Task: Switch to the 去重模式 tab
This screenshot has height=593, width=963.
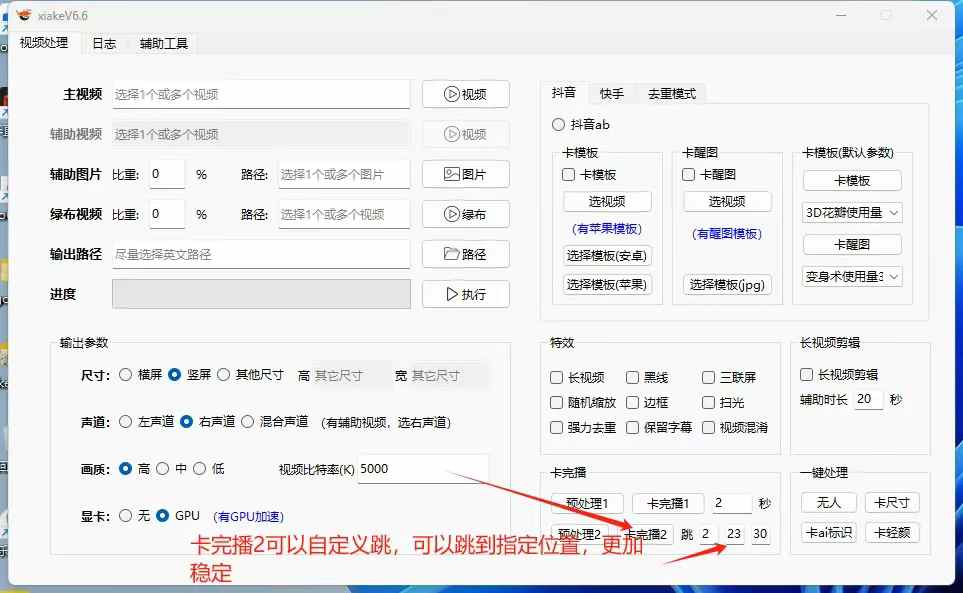Action: click(x=671, y=93)
